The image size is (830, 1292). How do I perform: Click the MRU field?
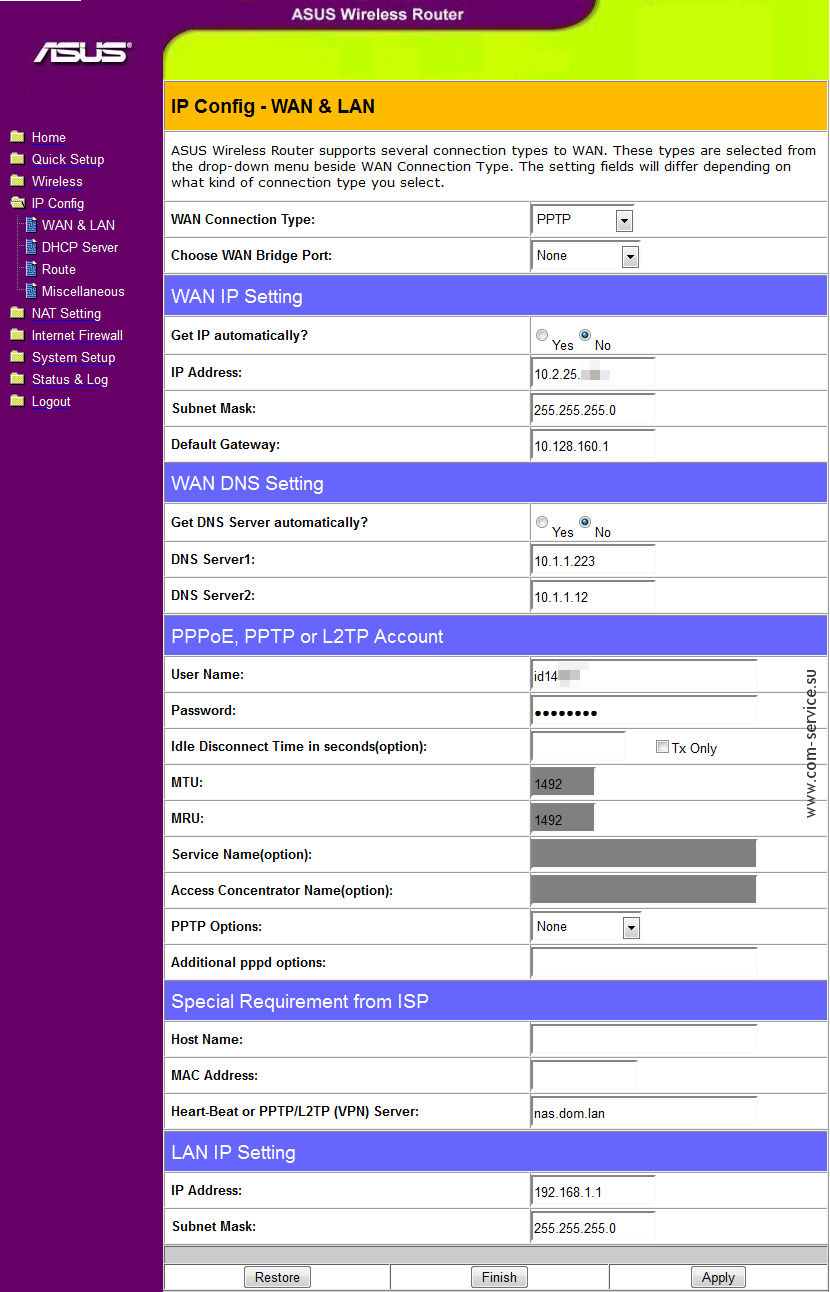tap(563, 819)
